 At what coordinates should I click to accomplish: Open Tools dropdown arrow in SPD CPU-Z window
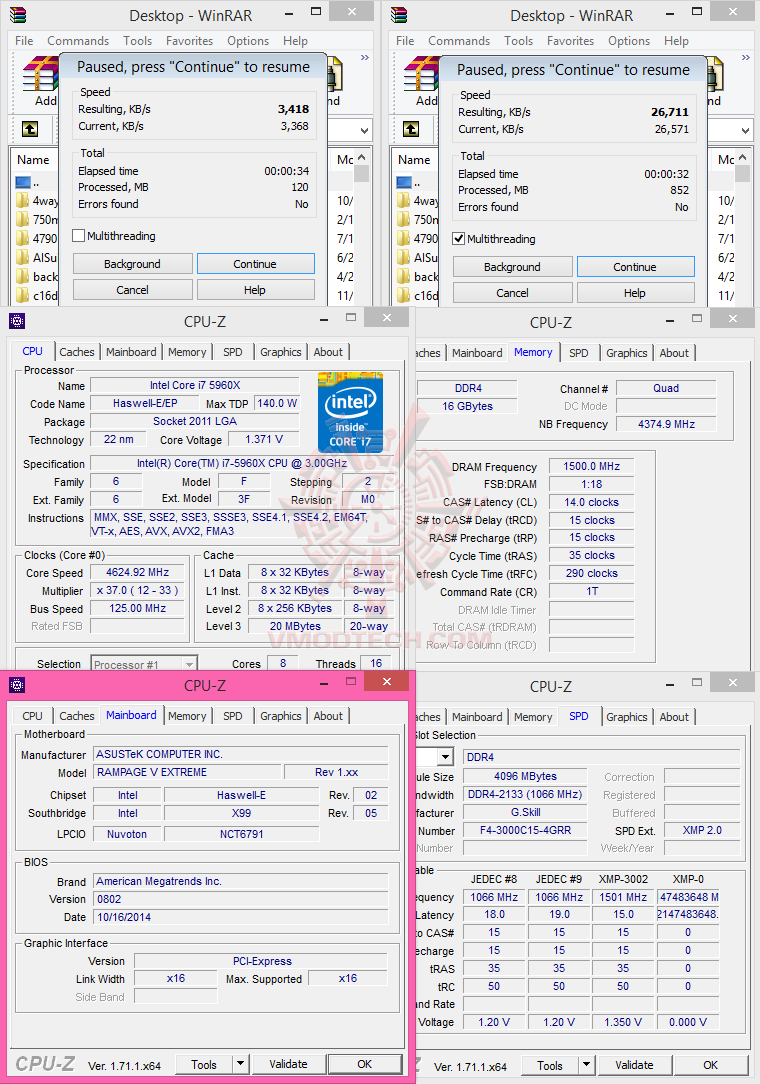tap(586, 1065)
